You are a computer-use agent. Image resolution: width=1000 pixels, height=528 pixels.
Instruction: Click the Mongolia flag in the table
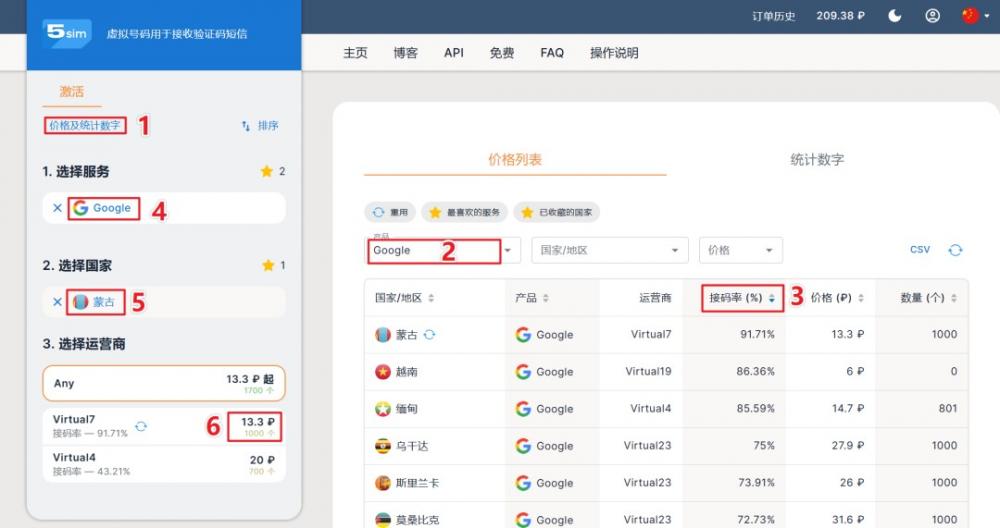point(383,335)
